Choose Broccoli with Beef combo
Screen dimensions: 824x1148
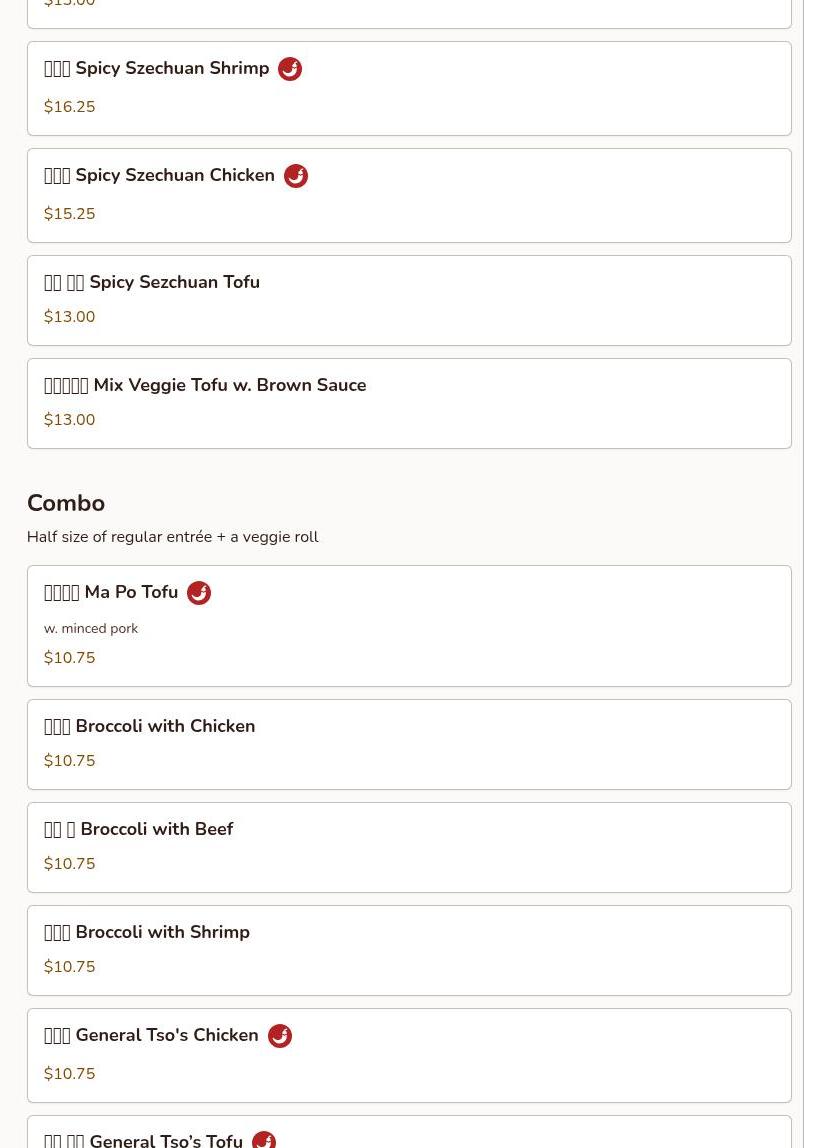point(408,847)
